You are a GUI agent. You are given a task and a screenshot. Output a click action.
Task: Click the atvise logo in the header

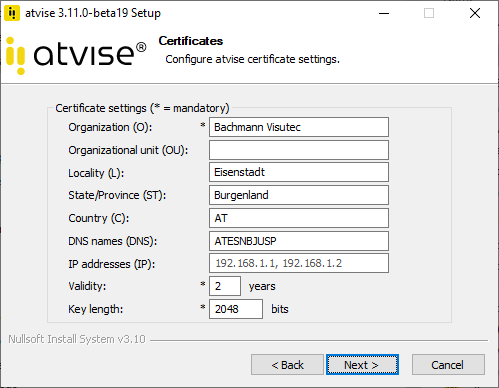76,55
